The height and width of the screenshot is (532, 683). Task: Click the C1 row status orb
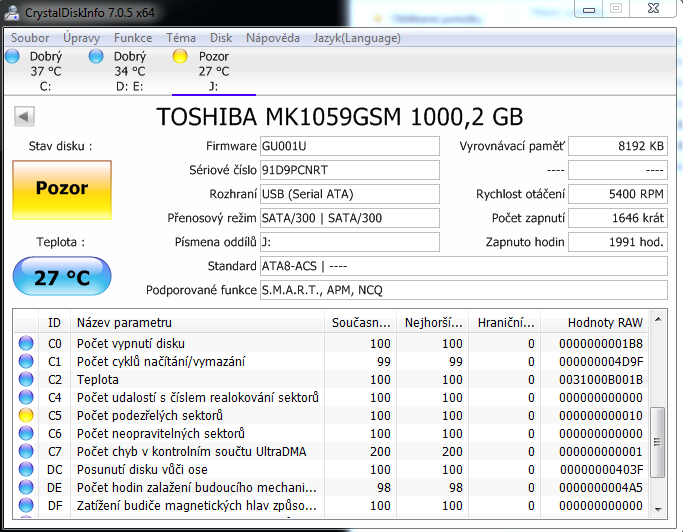point(26,361)
